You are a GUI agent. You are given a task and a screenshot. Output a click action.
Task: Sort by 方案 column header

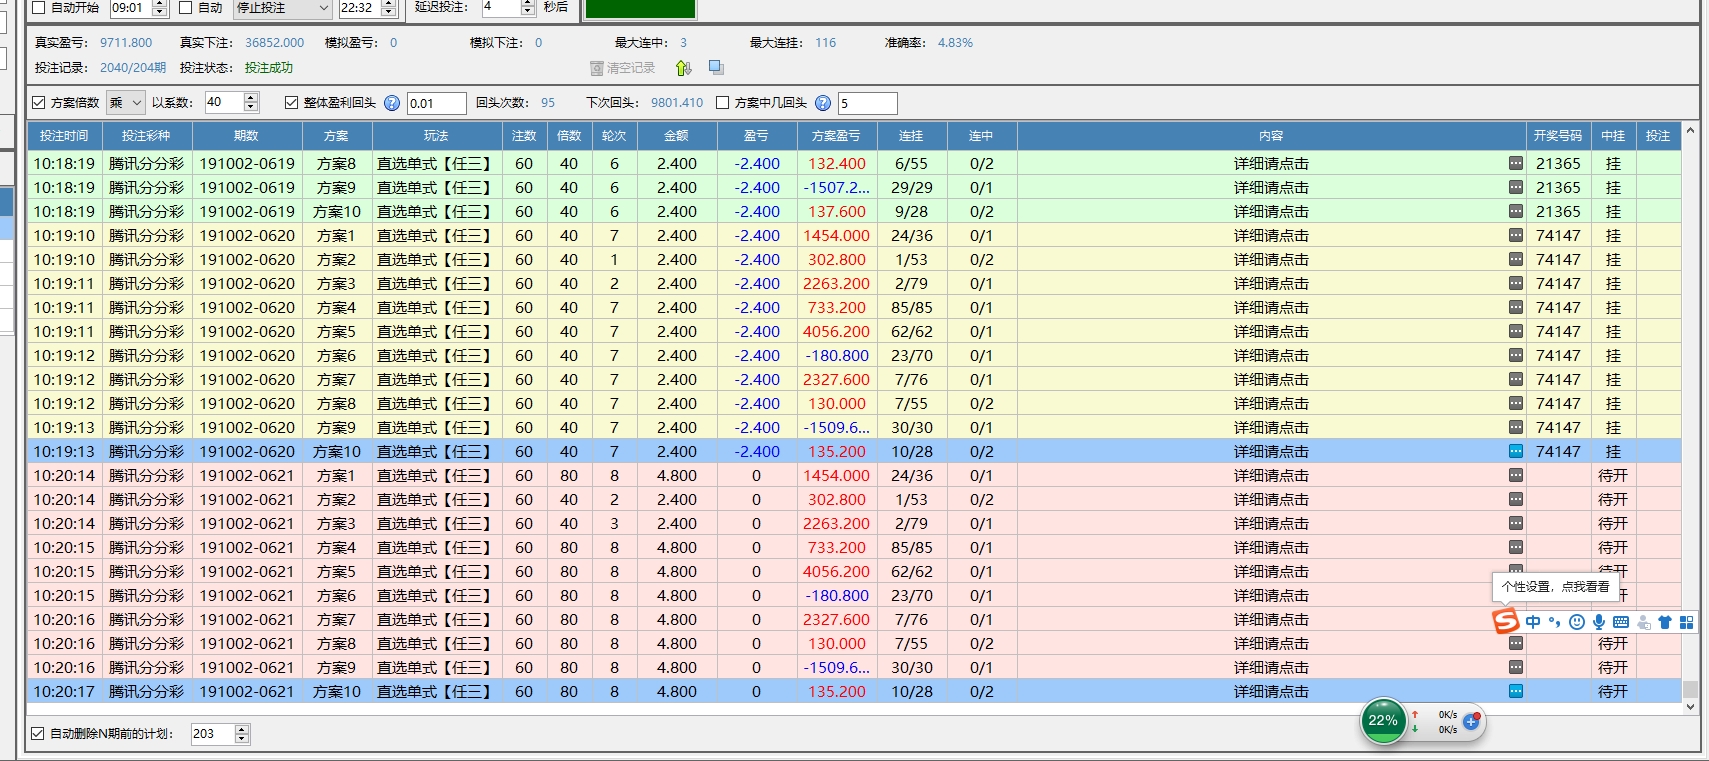coord(336,136)
